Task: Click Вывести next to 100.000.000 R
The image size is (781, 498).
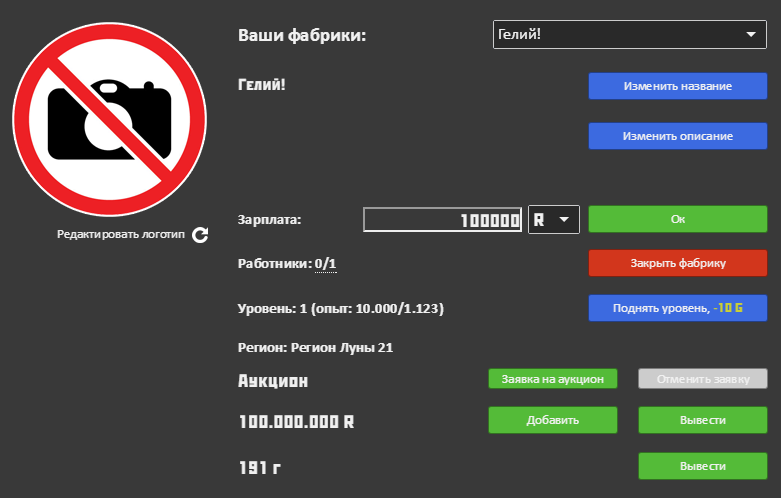Action: click(x=702, y=420)
